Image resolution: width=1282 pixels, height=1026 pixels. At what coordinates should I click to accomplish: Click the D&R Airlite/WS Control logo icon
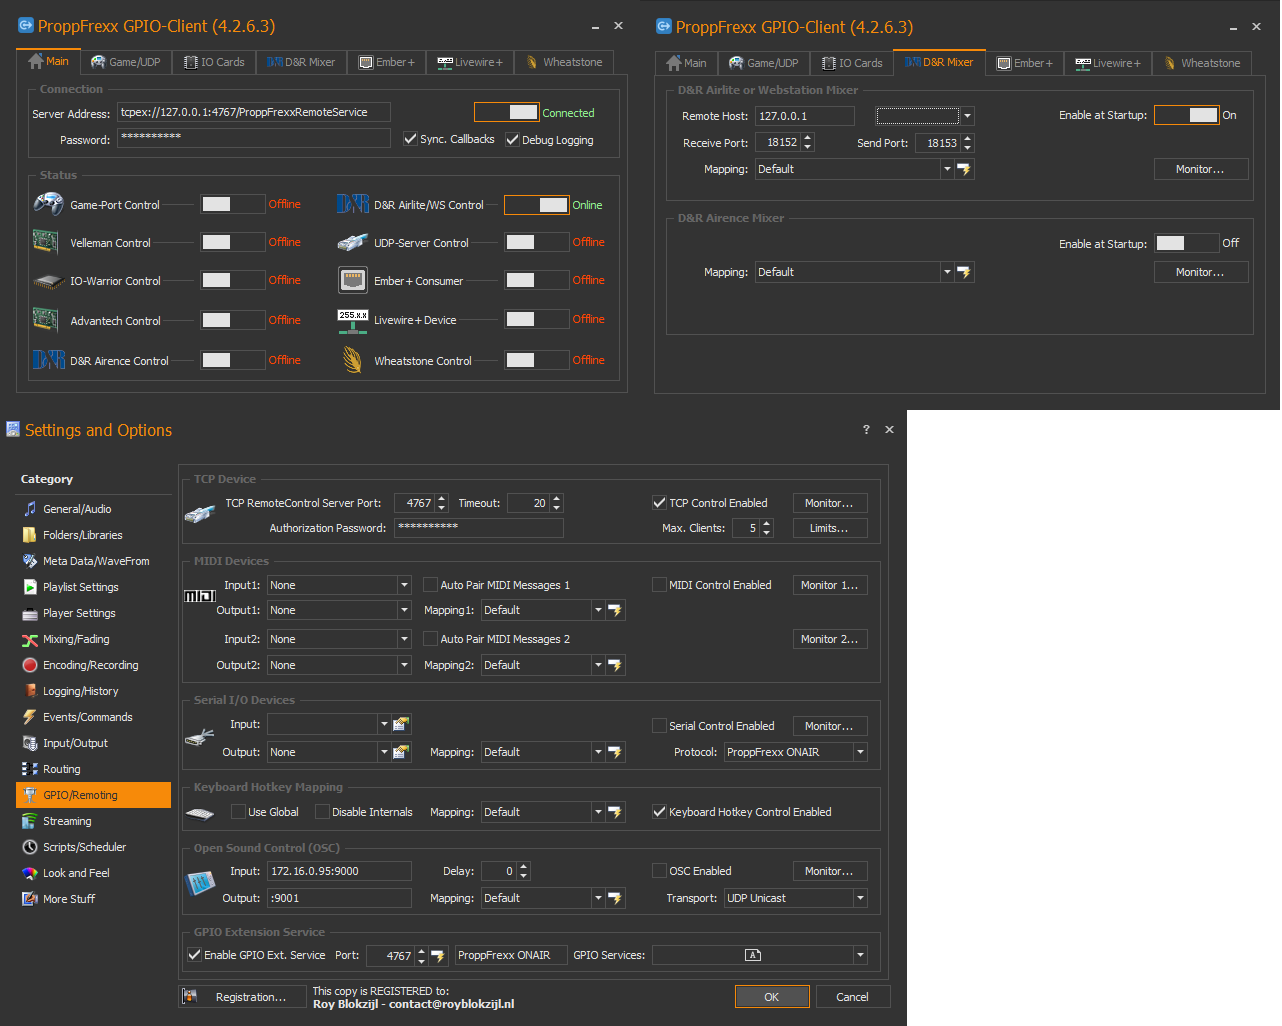[x=353, y=204]
